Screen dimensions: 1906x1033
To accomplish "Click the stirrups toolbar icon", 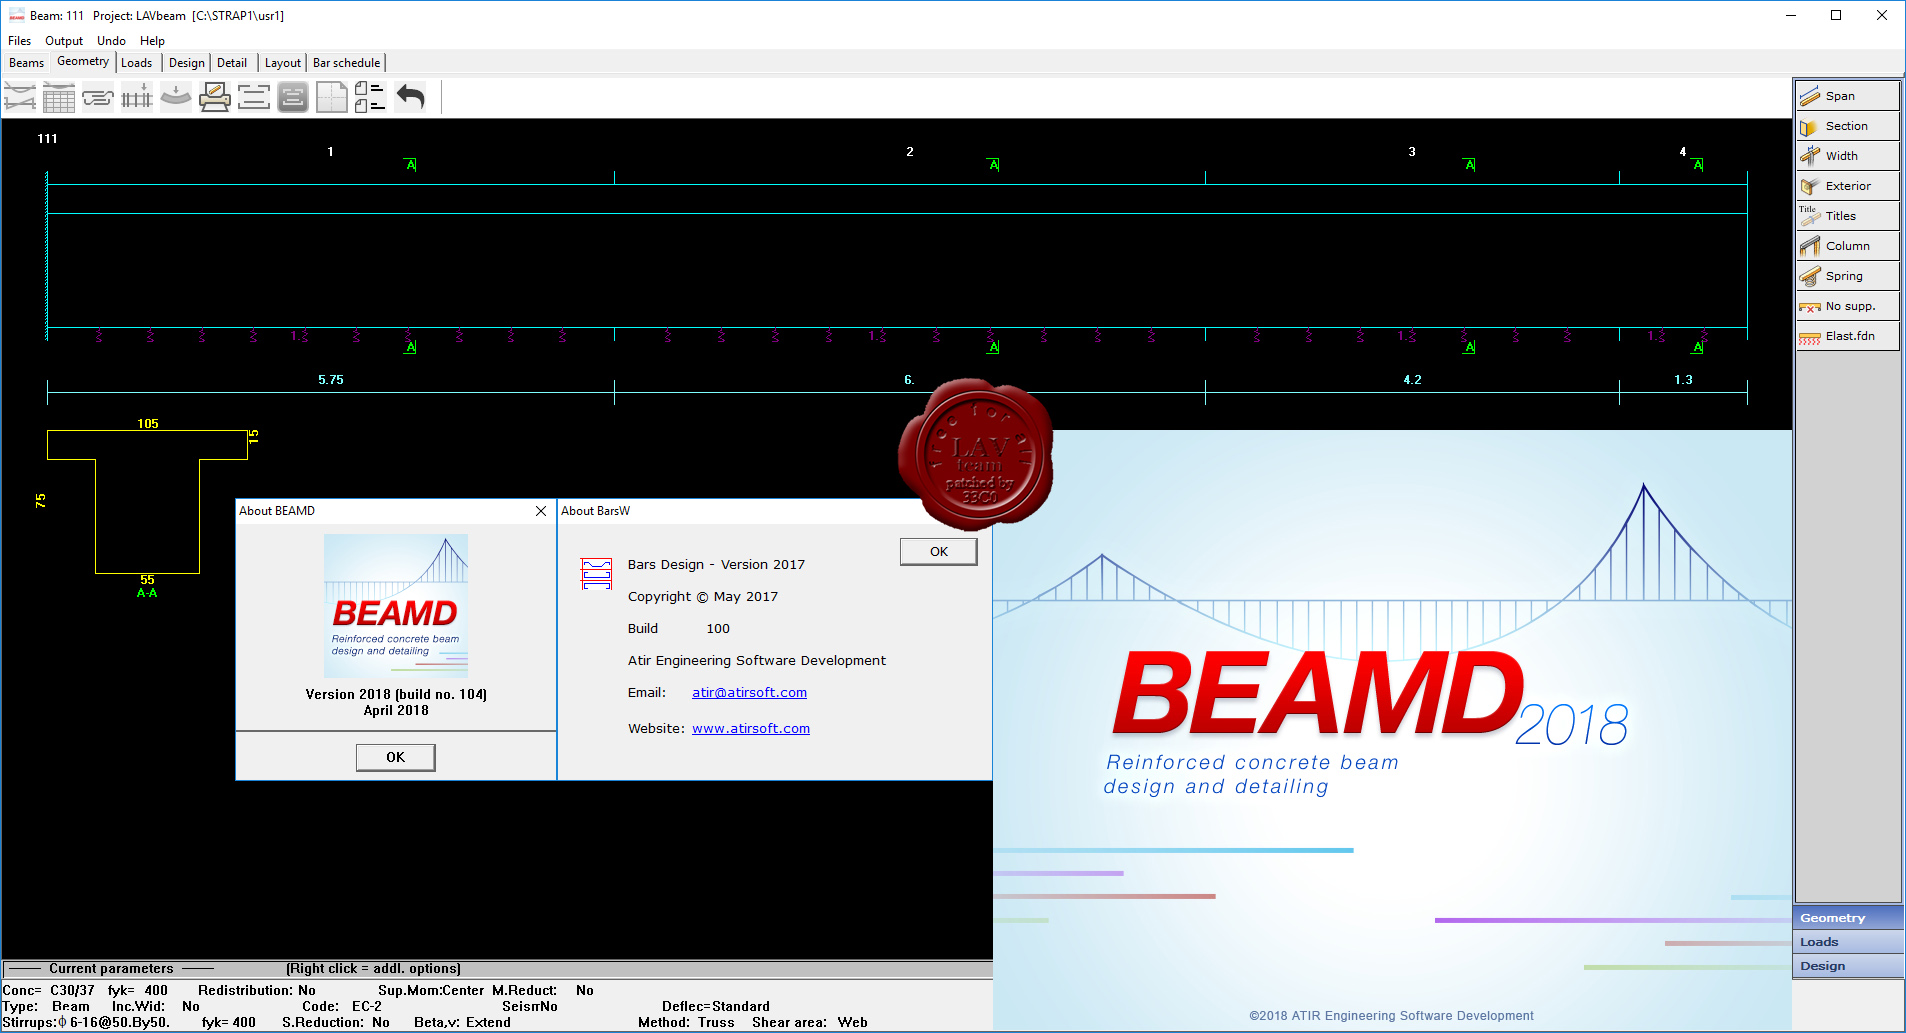I will (x=137, y=97).
